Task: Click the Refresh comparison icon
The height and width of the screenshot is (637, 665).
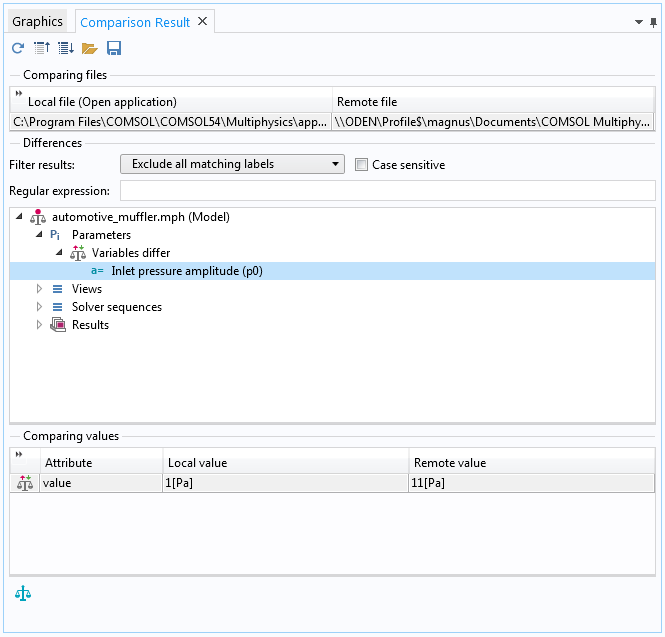Action: point(18,48)
